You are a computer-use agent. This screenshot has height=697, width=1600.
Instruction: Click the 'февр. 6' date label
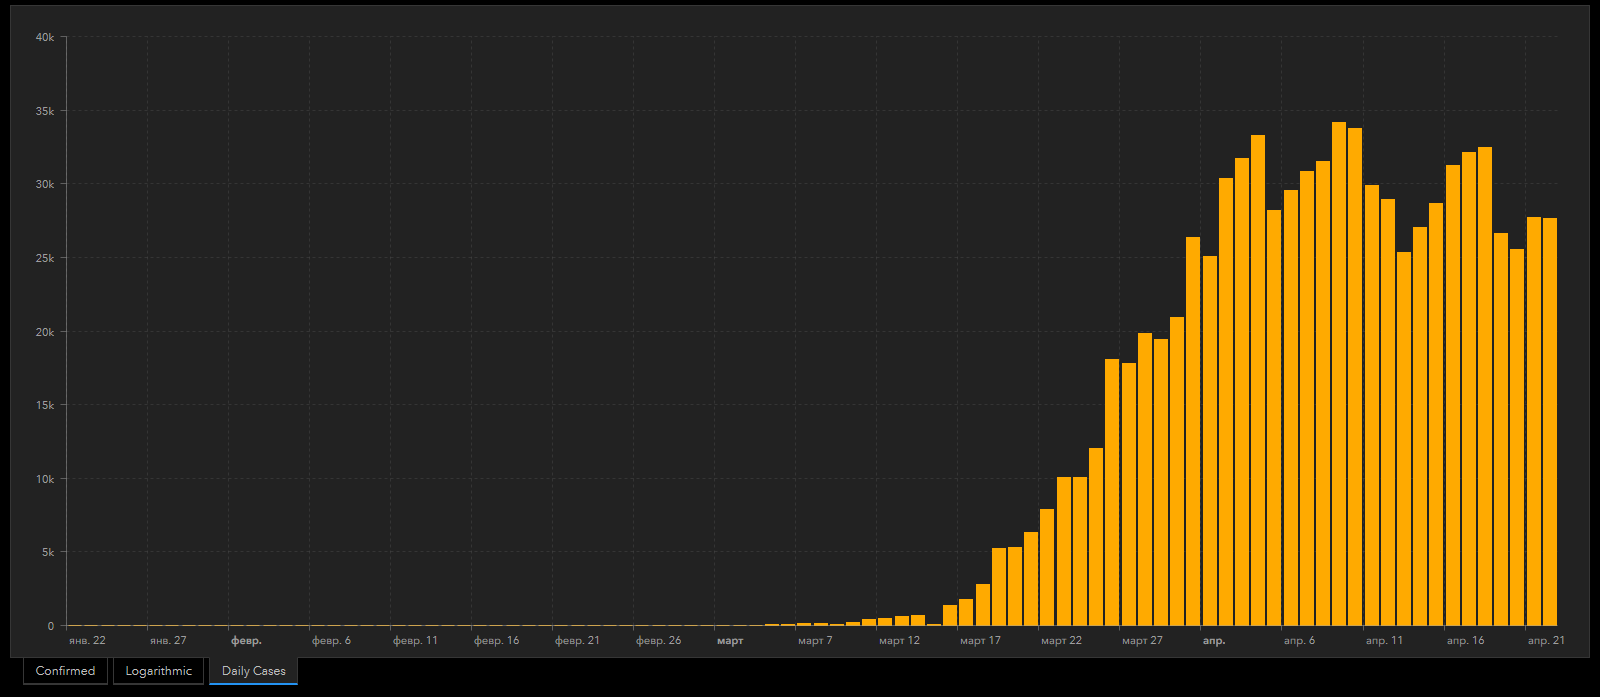[x=332, y=640]
